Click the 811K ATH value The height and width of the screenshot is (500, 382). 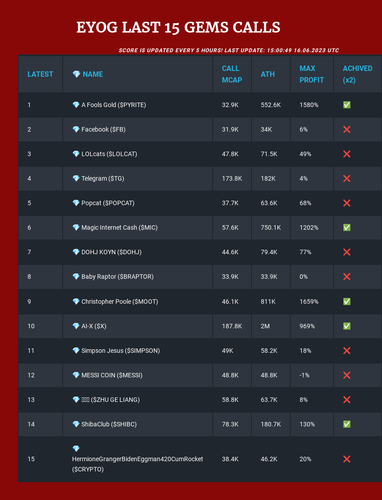point(268,302)
